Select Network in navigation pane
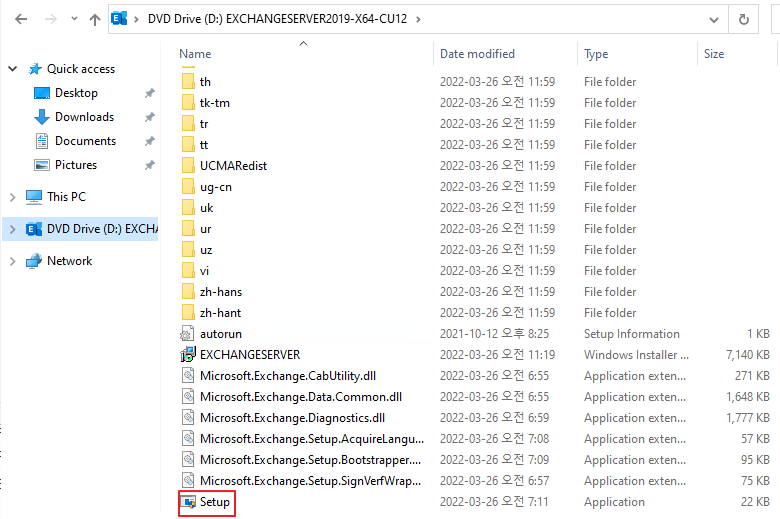This screenshot has height=519, width=780. (69, 261)
